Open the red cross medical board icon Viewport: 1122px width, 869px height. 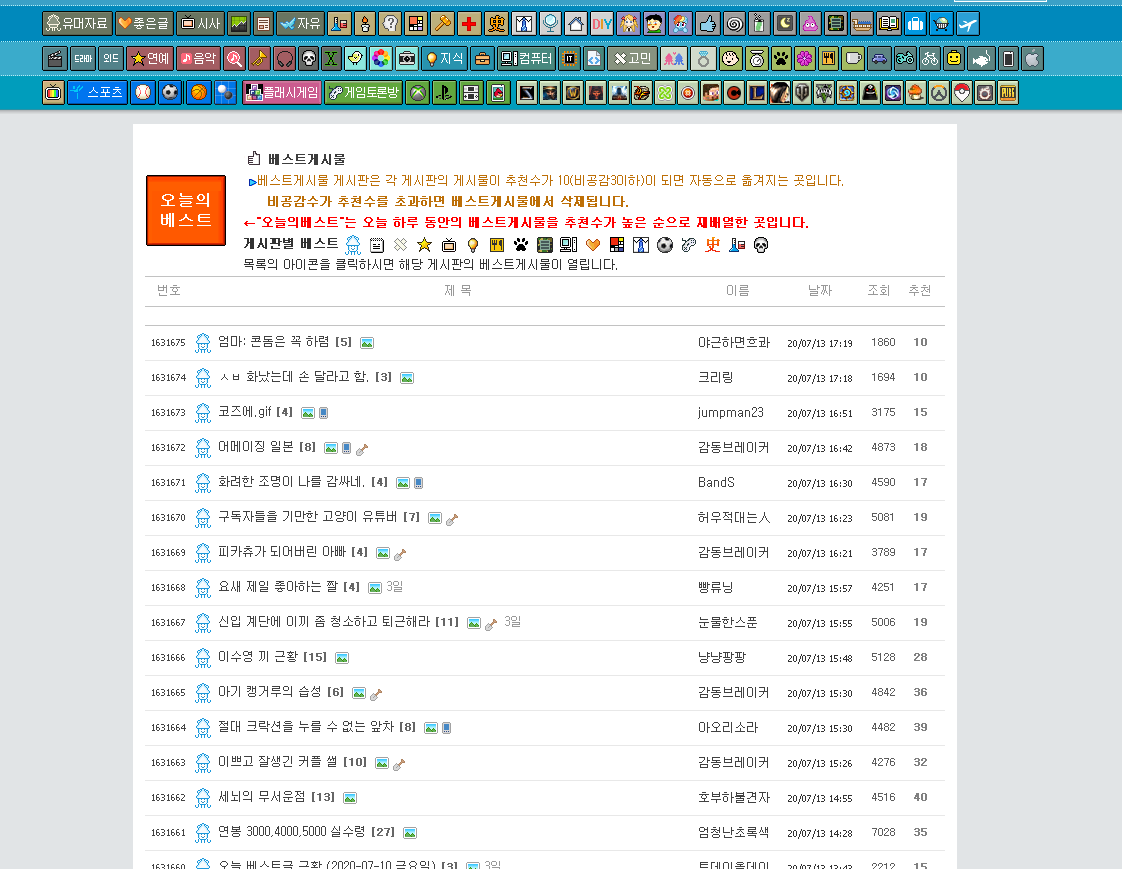pos(469,23)
